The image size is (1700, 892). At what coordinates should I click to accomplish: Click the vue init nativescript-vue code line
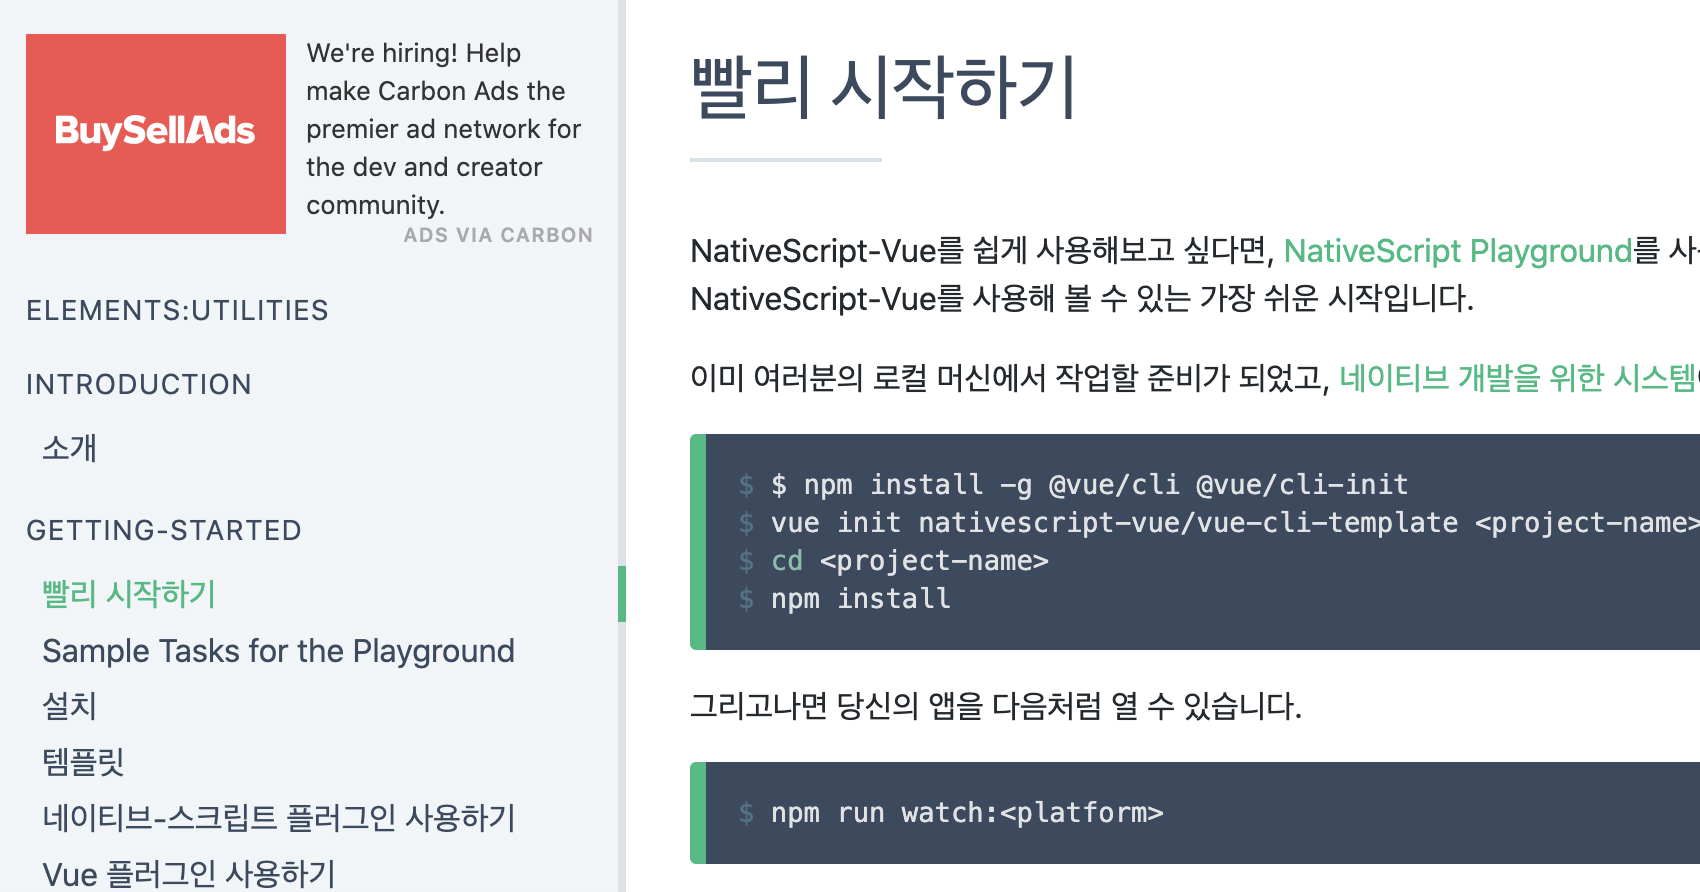click(x=1235, y=523)
